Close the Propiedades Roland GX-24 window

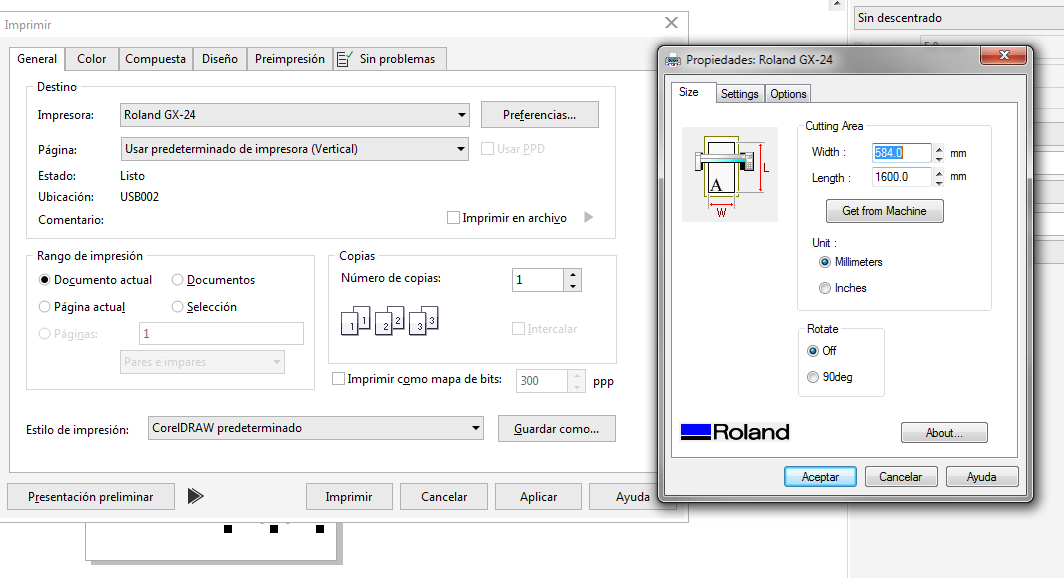point(1004,55)
